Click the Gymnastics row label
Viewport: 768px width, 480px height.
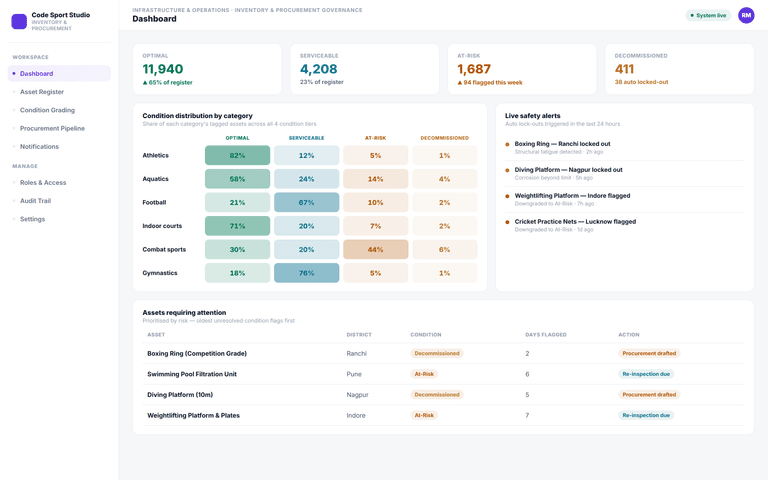click(160, 273)
